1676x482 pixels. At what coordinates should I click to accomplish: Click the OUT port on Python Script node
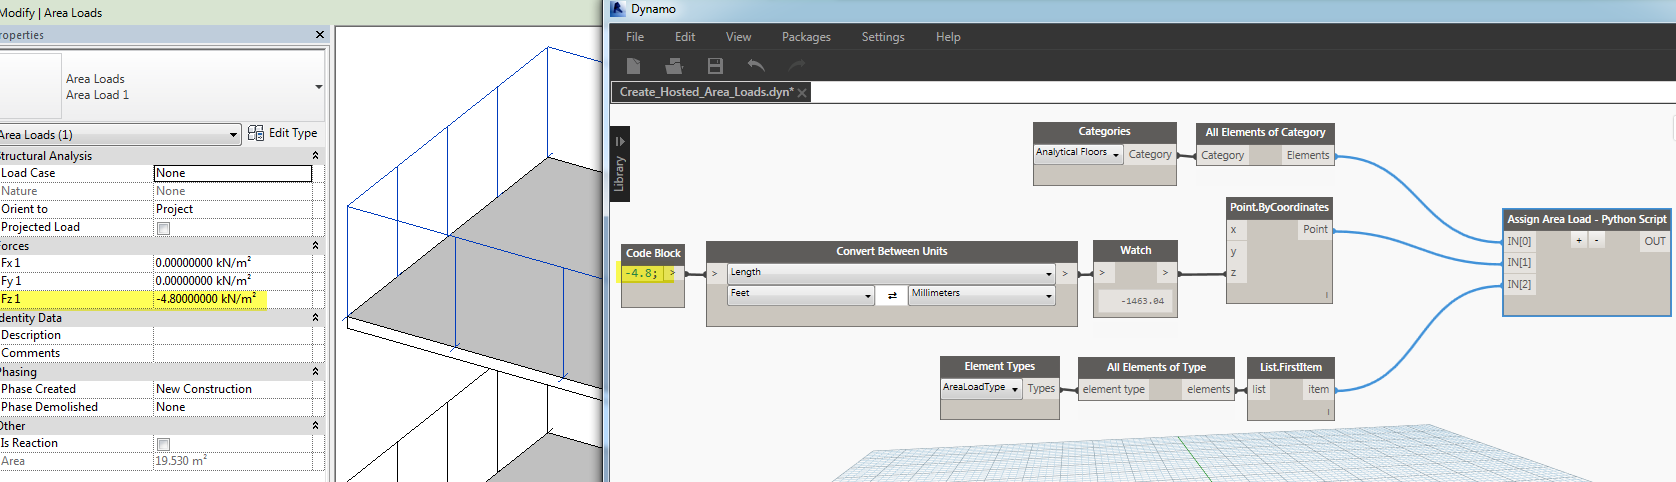pyautogui.click(x=1655, y=241)
